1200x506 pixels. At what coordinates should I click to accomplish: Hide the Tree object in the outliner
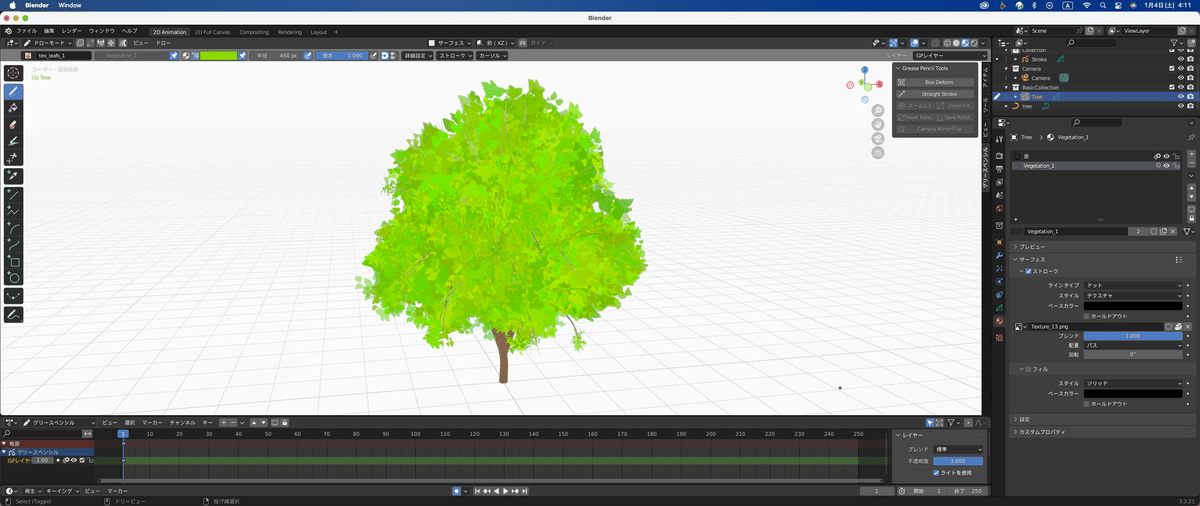(x=1180, y=97)
